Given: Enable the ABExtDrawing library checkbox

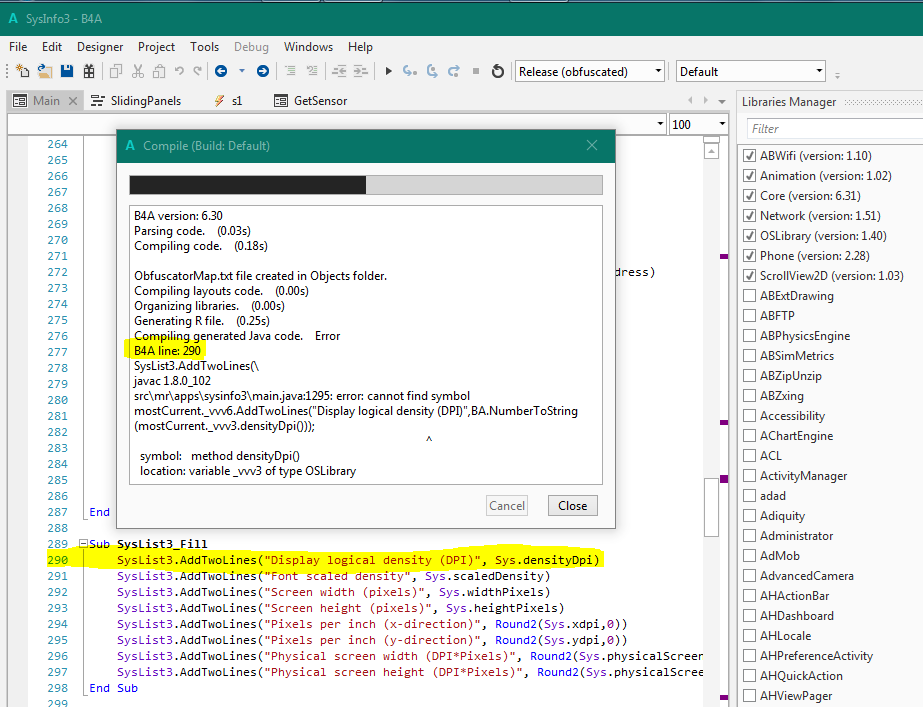Looking at the screenshot, I should pyautogui.click(x=749, y=296).
